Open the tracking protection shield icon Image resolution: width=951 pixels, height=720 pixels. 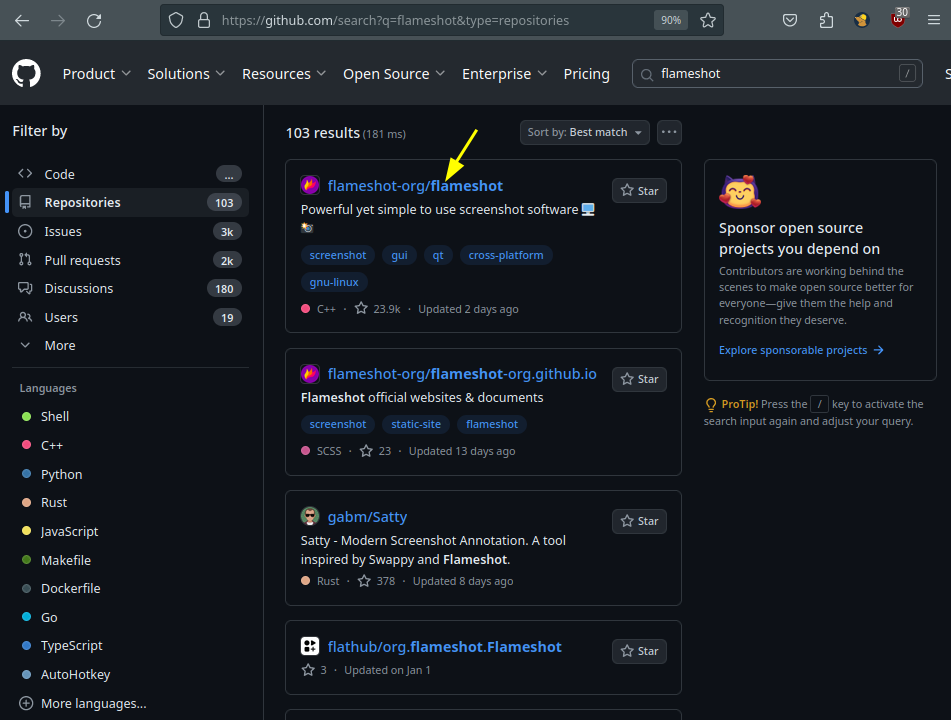point(176,21)
